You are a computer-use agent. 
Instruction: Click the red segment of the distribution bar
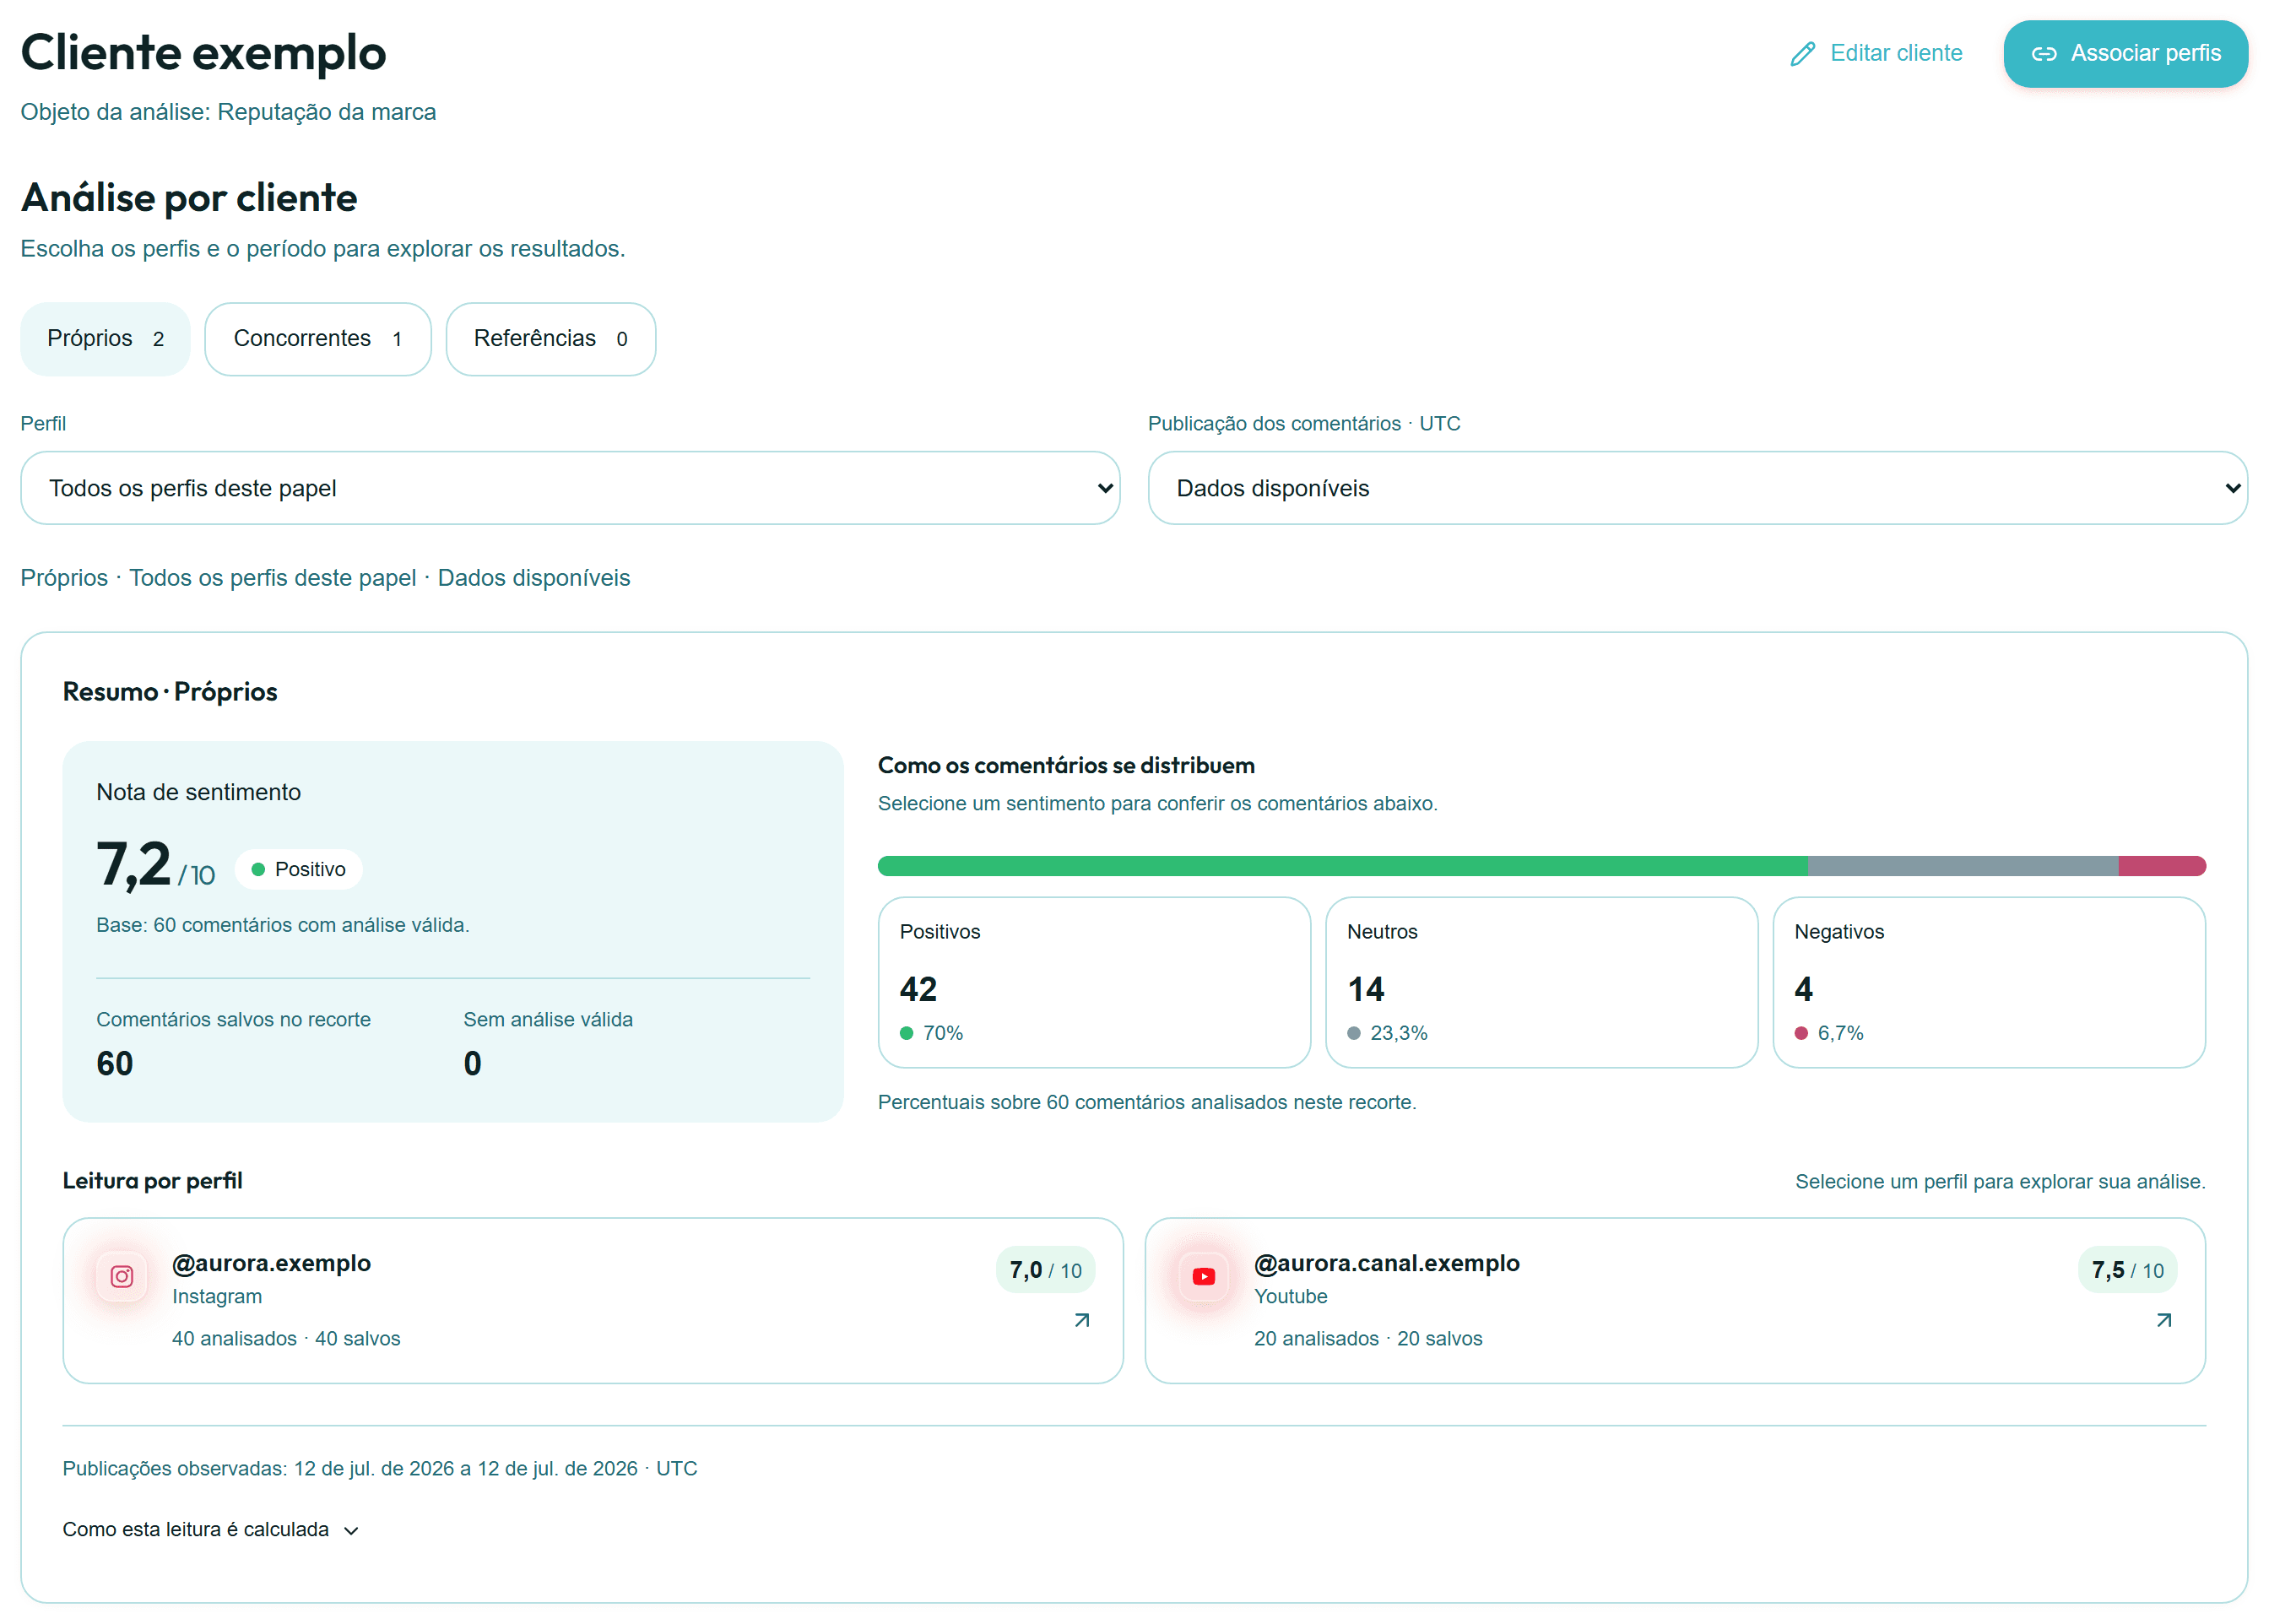(2162, 866)
